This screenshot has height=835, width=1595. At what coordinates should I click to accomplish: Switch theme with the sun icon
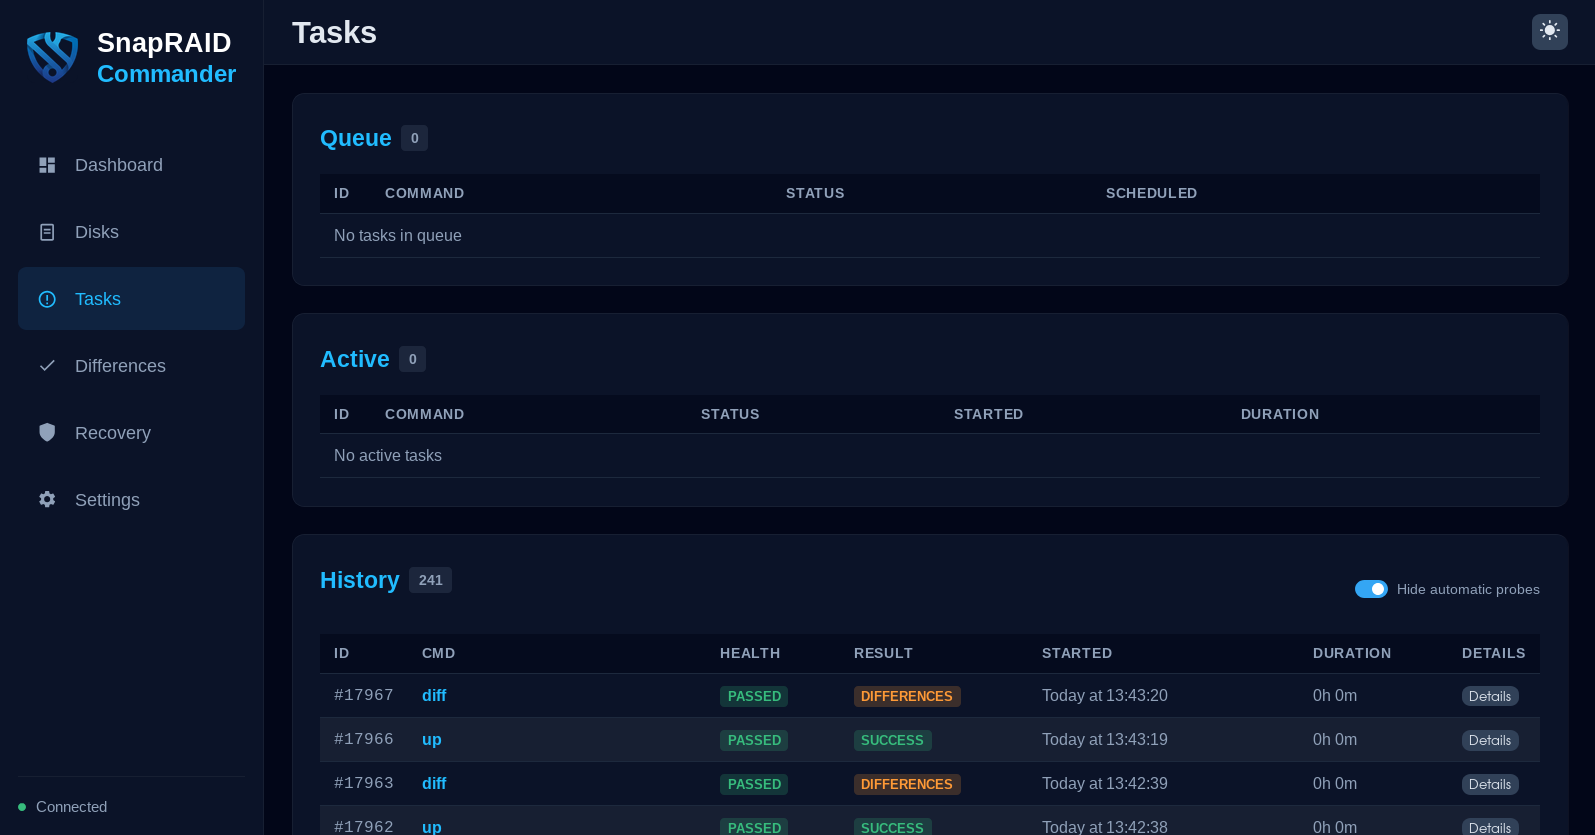click(1549, 31)
